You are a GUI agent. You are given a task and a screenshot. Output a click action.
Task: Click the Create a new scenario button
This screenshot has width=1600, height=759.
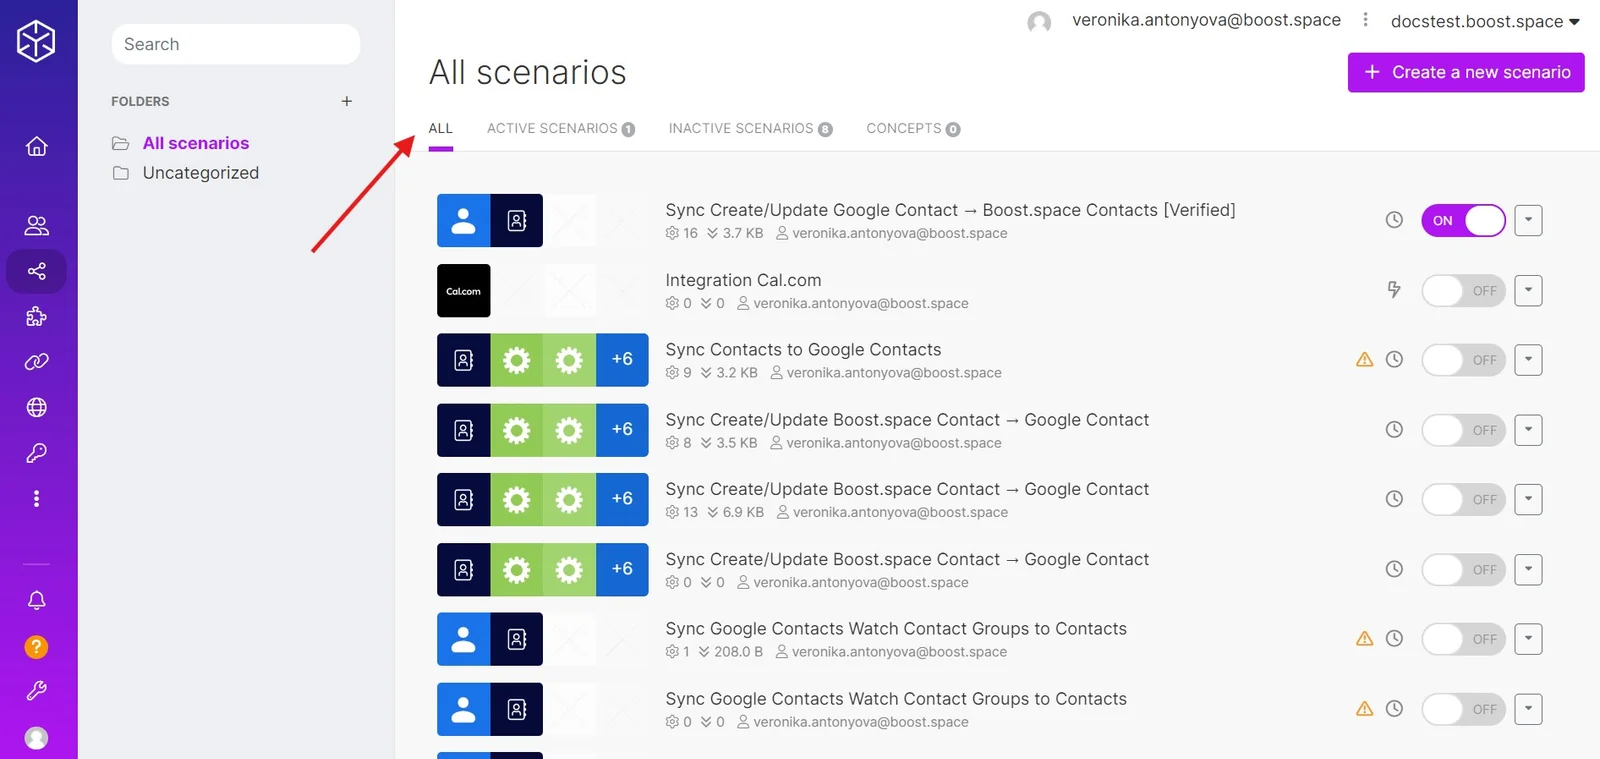(1466, 72)
